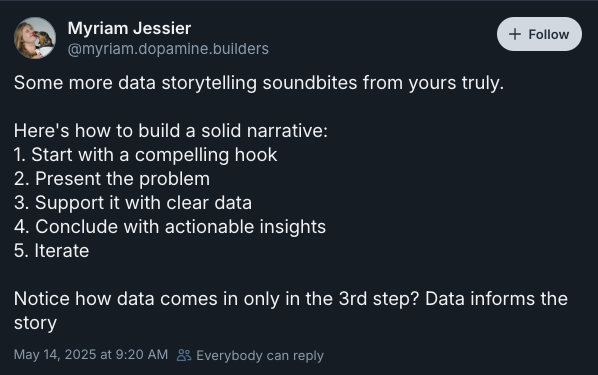Open the Myriam Jessier display name link
The height and width of the screenshot is (375, 598).
(129, 28)
